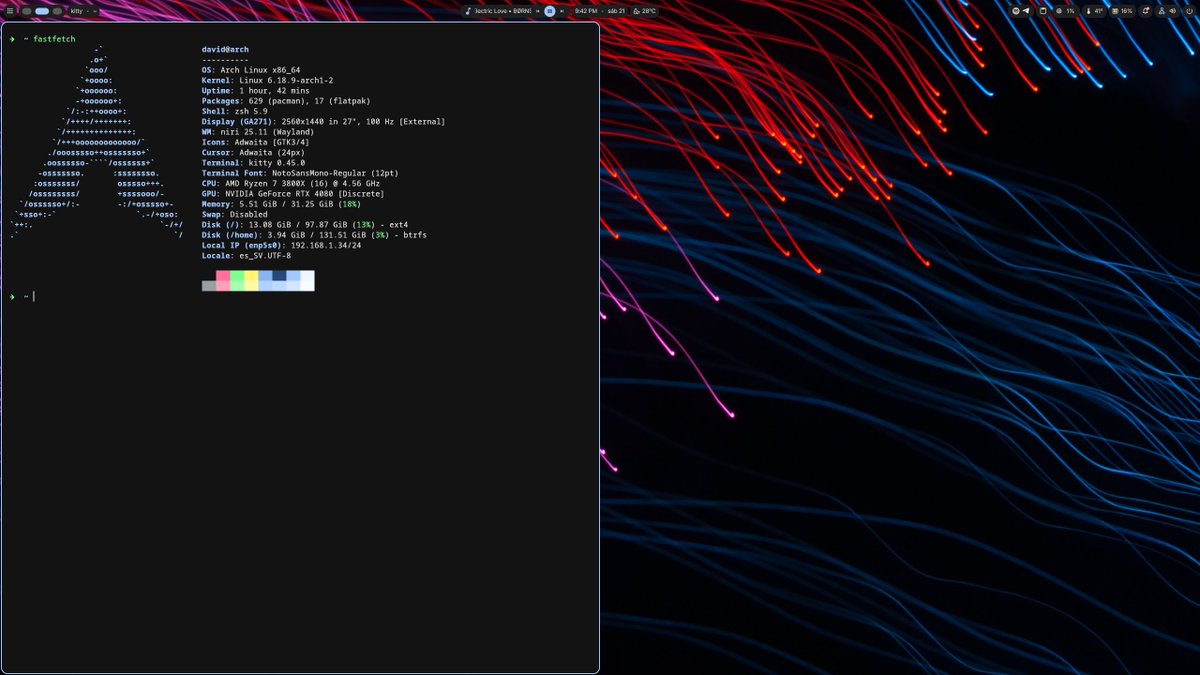Open the Telegram tray icon
Viewport: 1200px width, 675px height.
pos(1026,11)
